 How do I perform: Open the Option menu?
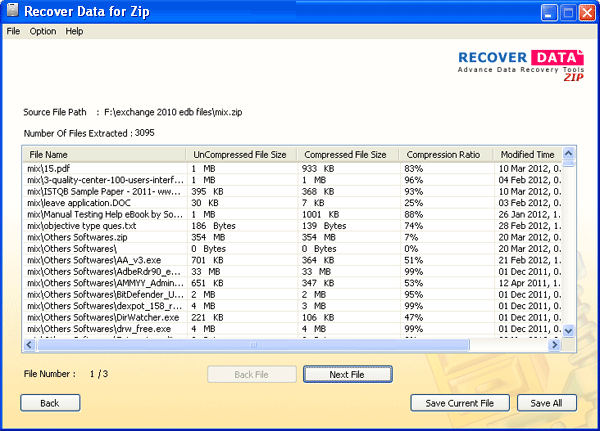coord(43,31)
